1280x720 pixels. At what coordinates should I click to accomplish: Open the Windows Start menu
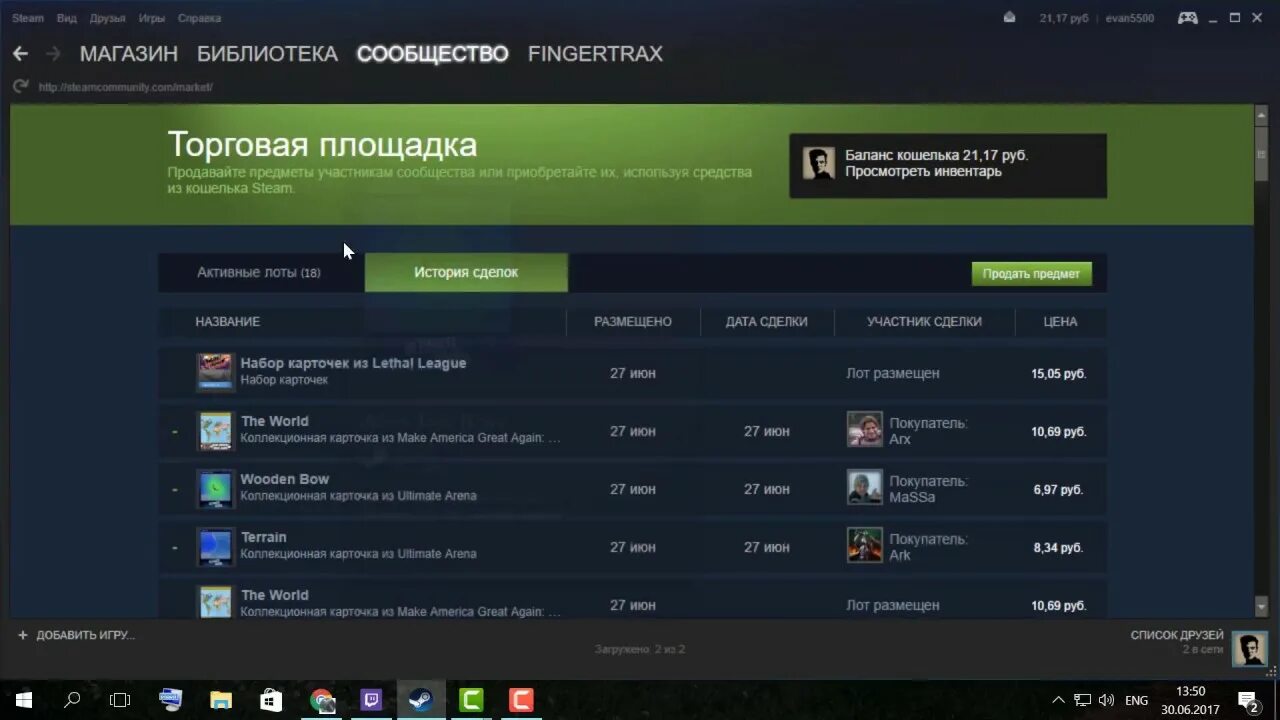pyautogui.click(x=24, y=700)
